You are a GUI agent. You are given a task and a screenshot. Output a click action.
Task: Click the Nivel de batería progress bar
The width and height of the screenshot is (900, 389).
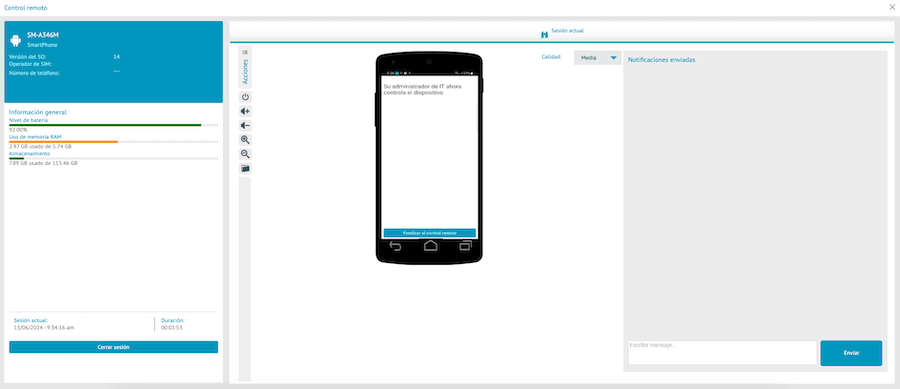pyautogui.click(x=114, y=125)
